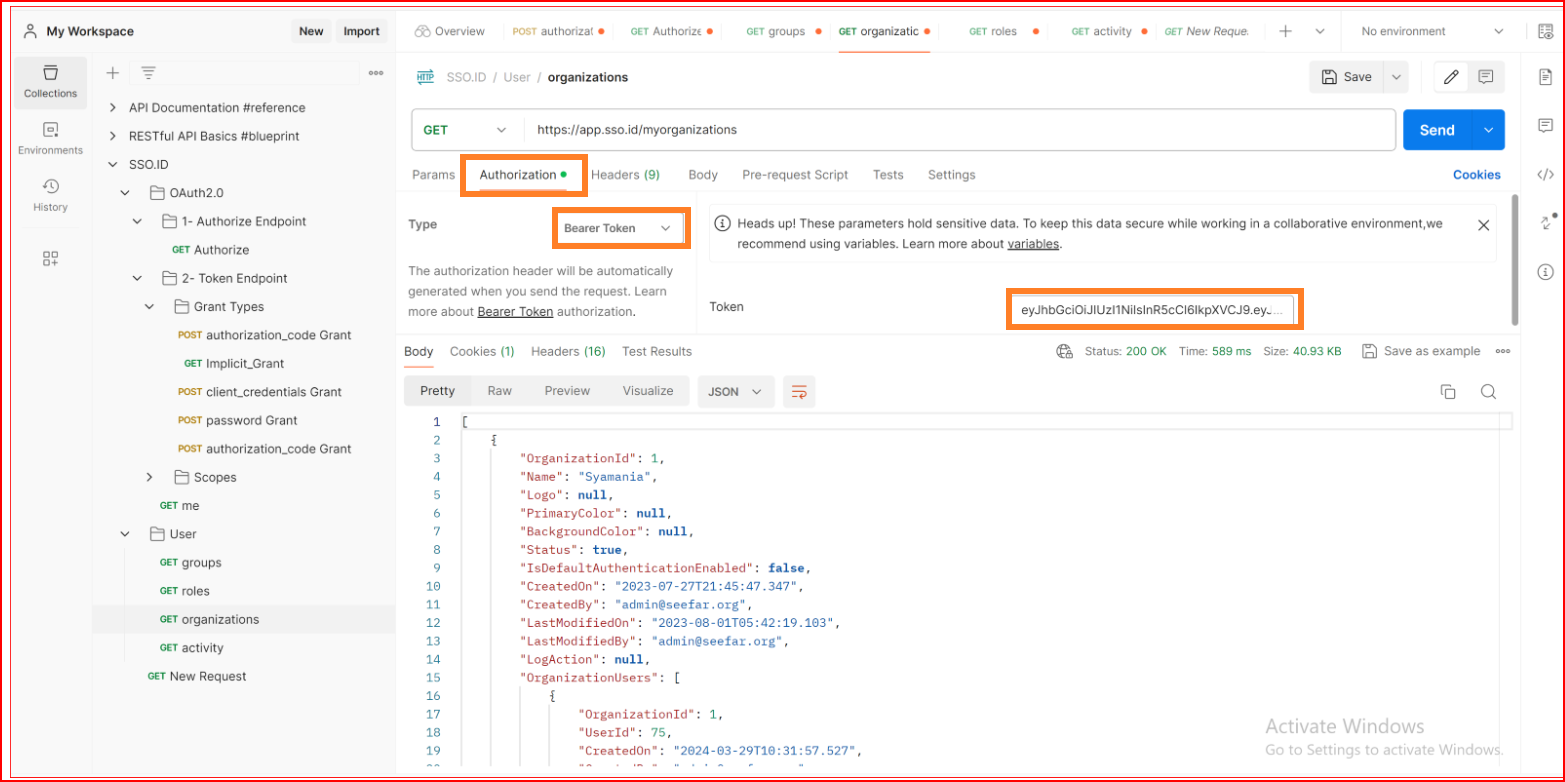Click the request URL field

(960, 130)
